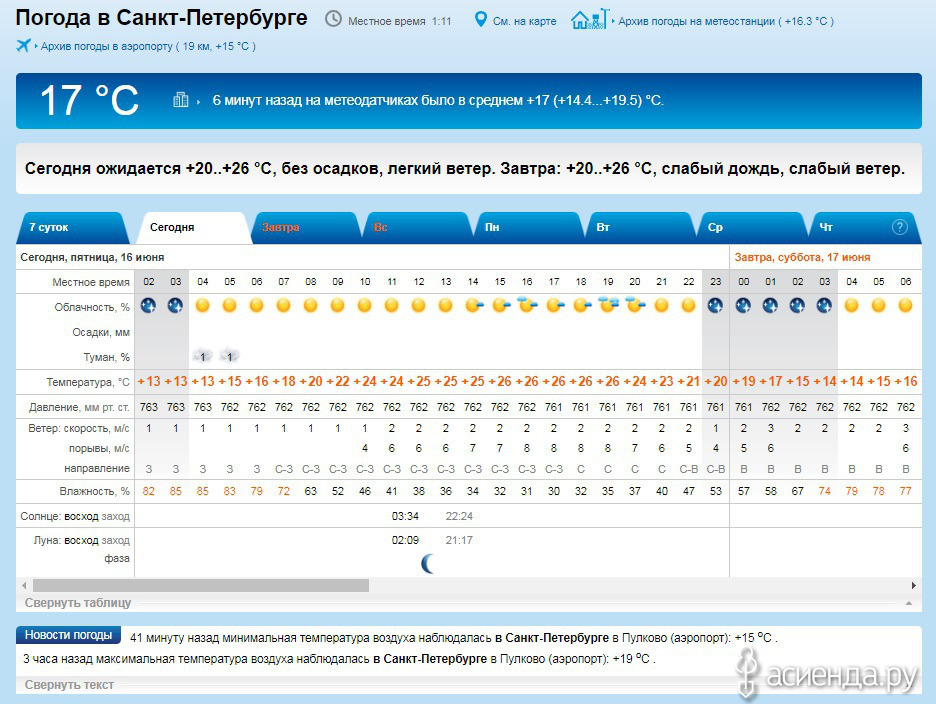Switch to the Завтра tab
The width and height of the screenshot is (936, 704).
[x=307, y=228]
